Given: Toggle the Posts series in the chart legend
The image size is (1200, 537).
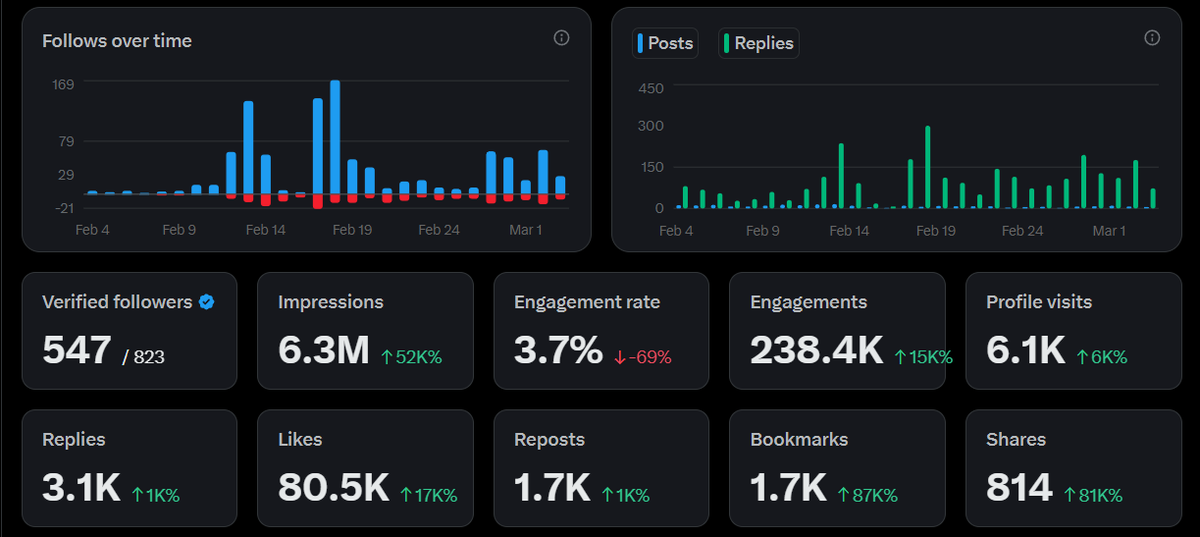Looking at the screenshot, I should (665, 43).
